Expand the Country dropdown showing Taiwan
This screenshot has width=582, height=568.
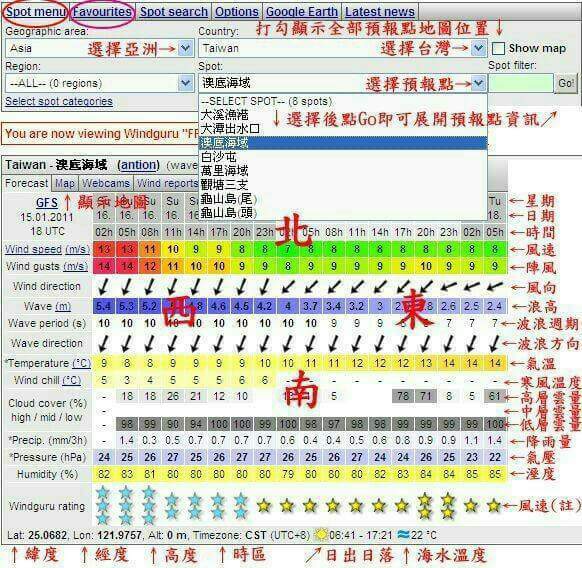[479, 48]
